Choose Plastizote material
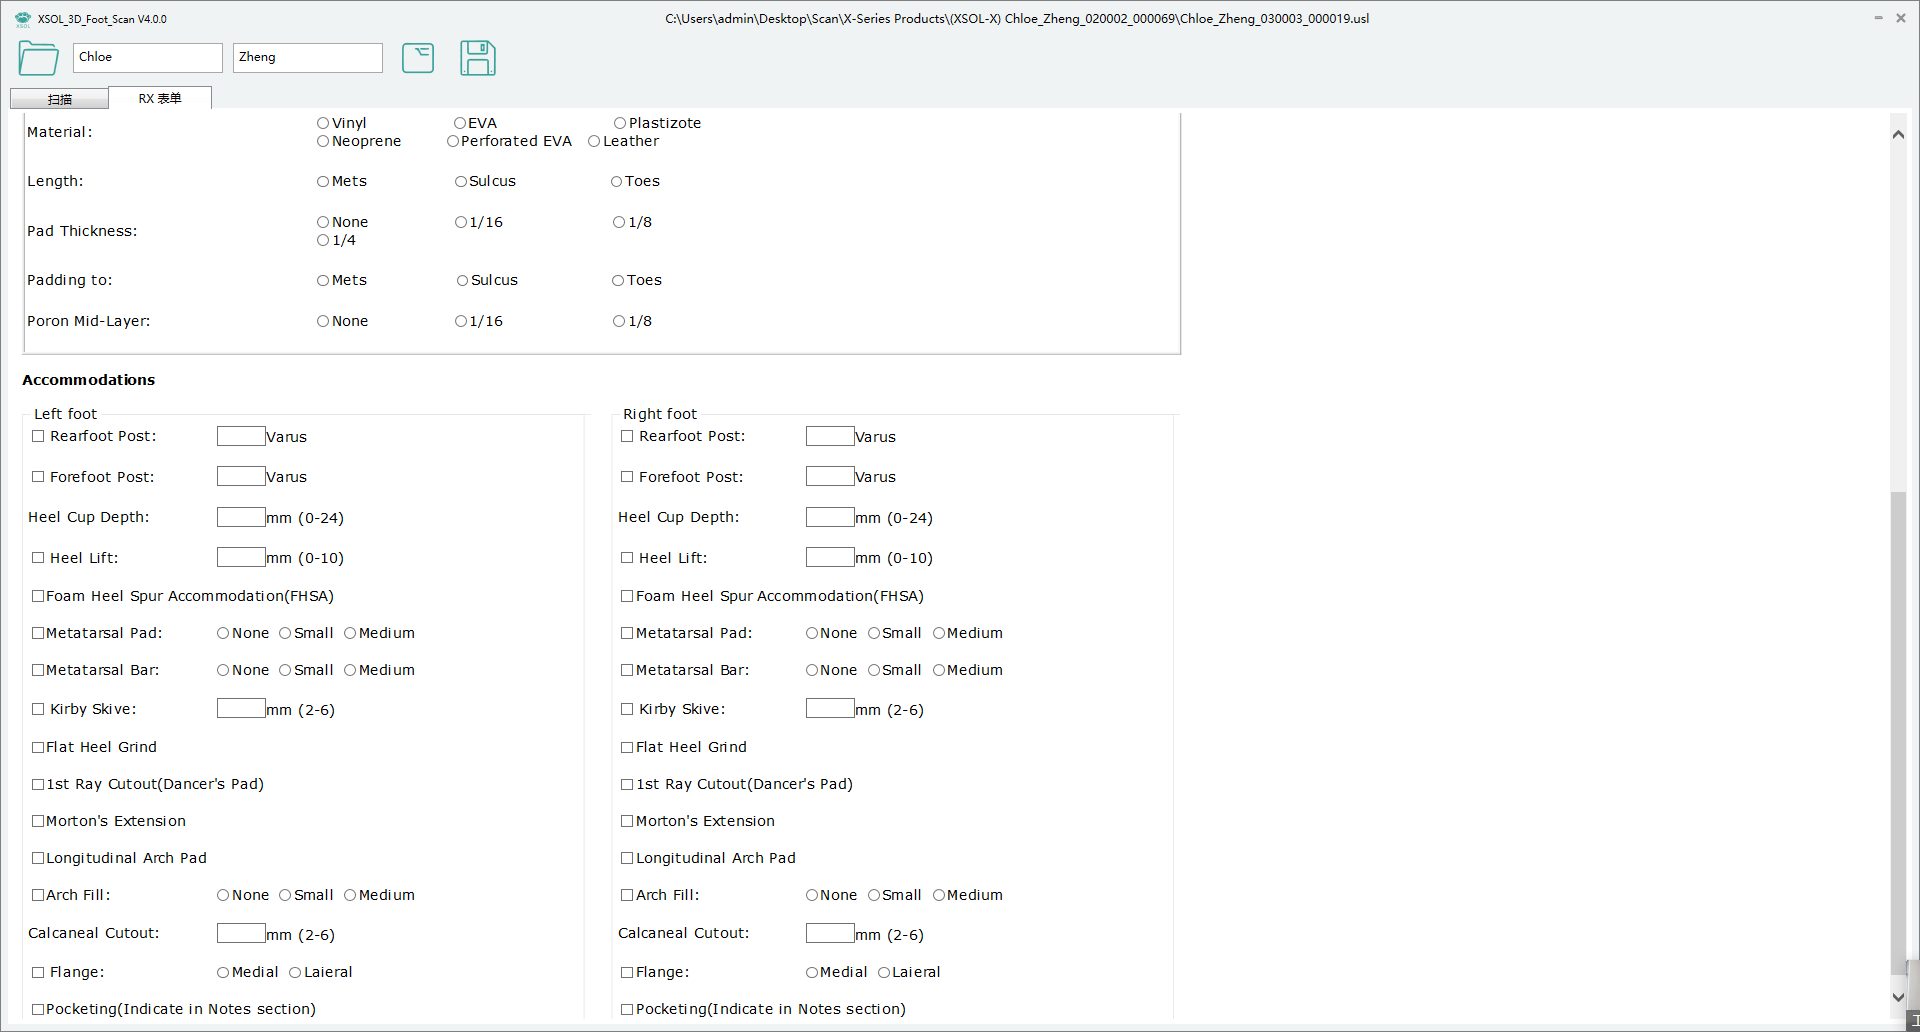 coord(620,123)
